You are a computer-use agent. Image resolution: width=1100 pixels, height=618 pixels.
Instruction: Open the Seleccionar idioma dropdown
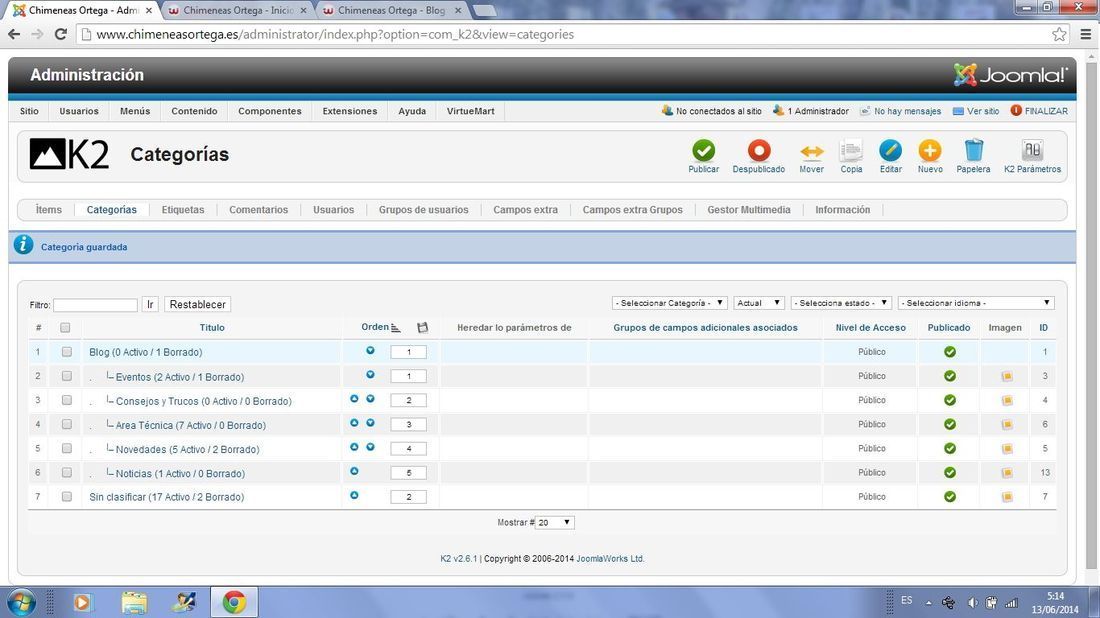click(x=976, y=303)
